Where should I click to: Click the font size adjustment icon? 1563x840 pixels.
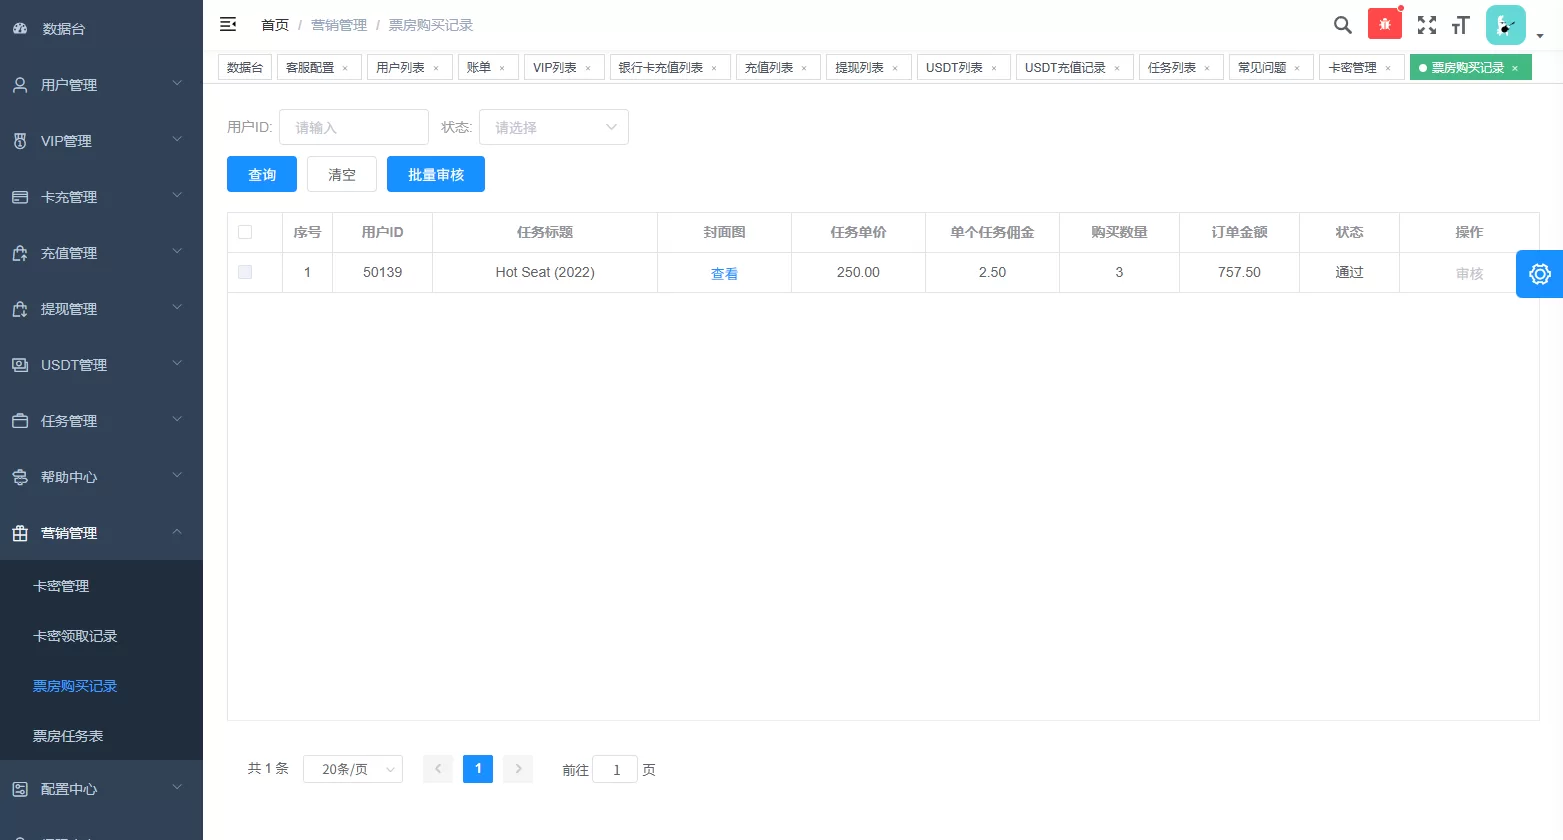tap(1460, 25)
